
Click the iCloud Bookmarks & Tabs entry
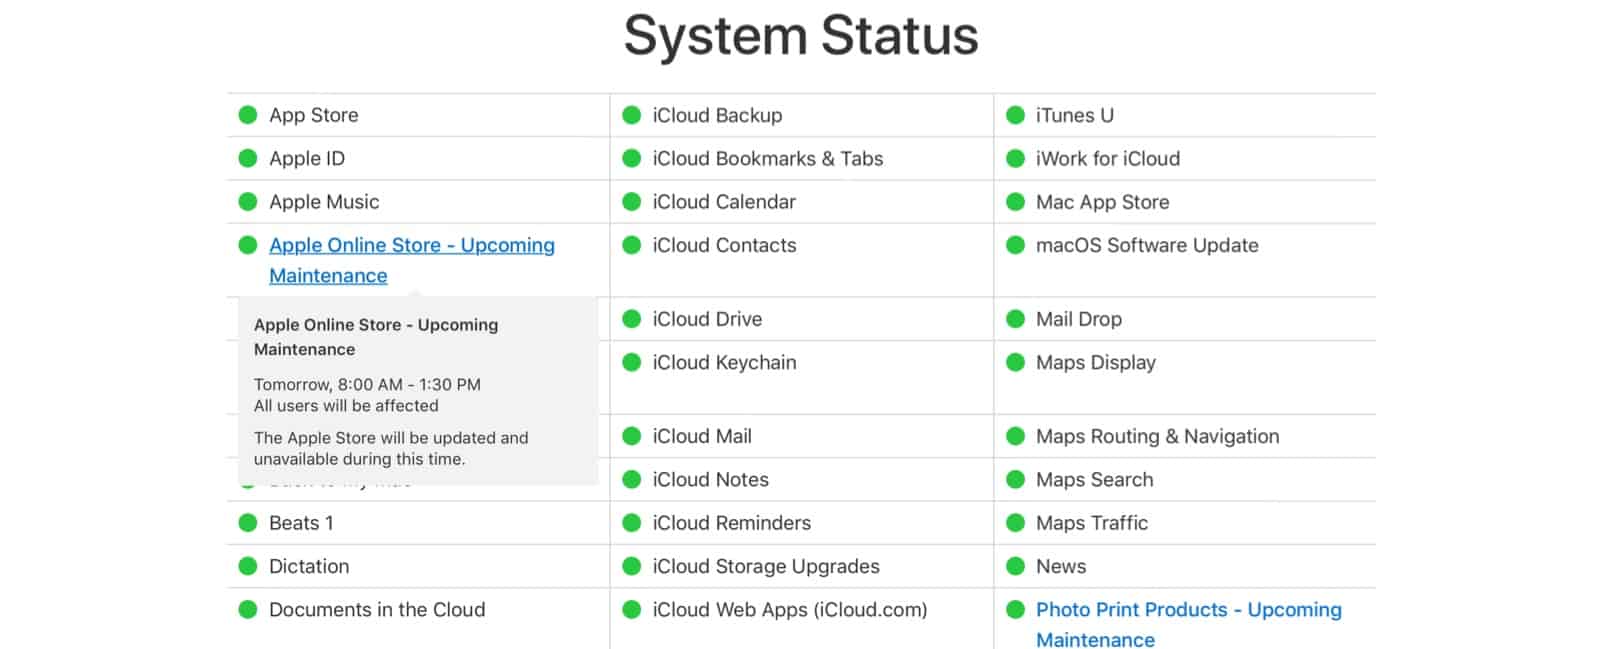(x=768, y=158)
